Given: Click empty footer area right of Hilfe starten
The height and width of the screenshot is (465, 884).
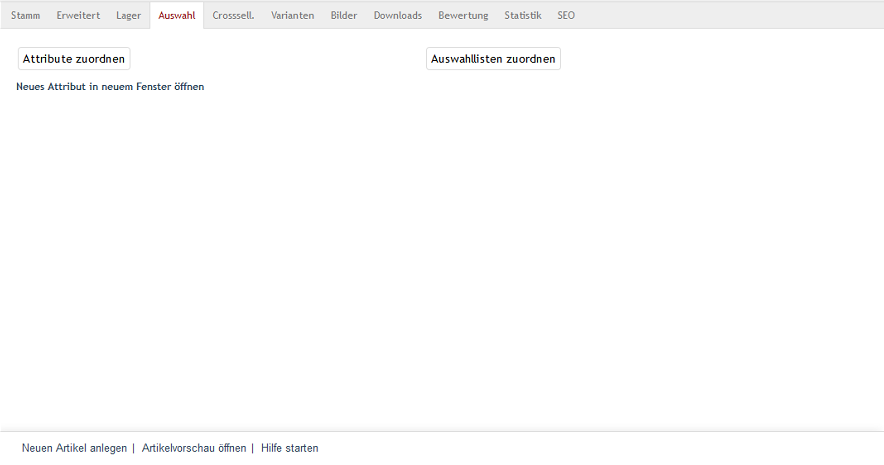Looking at the screenshot, I should 600,448.
